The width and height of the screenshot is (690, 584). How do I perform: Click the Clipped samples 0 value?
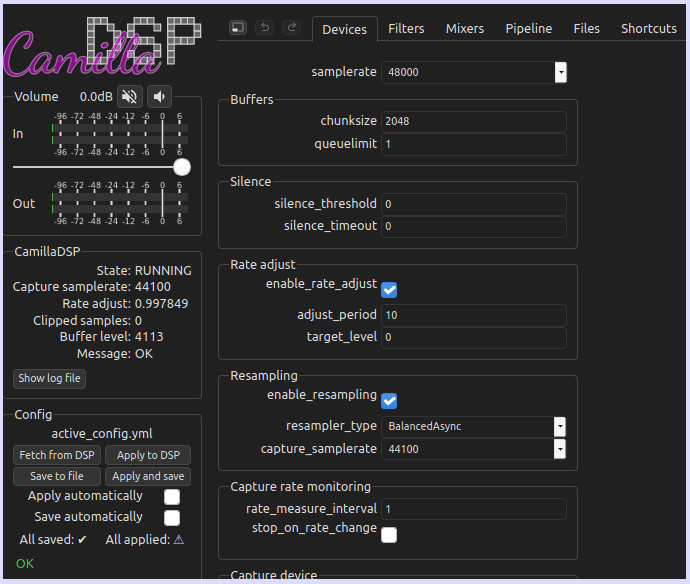coord(138,321)
